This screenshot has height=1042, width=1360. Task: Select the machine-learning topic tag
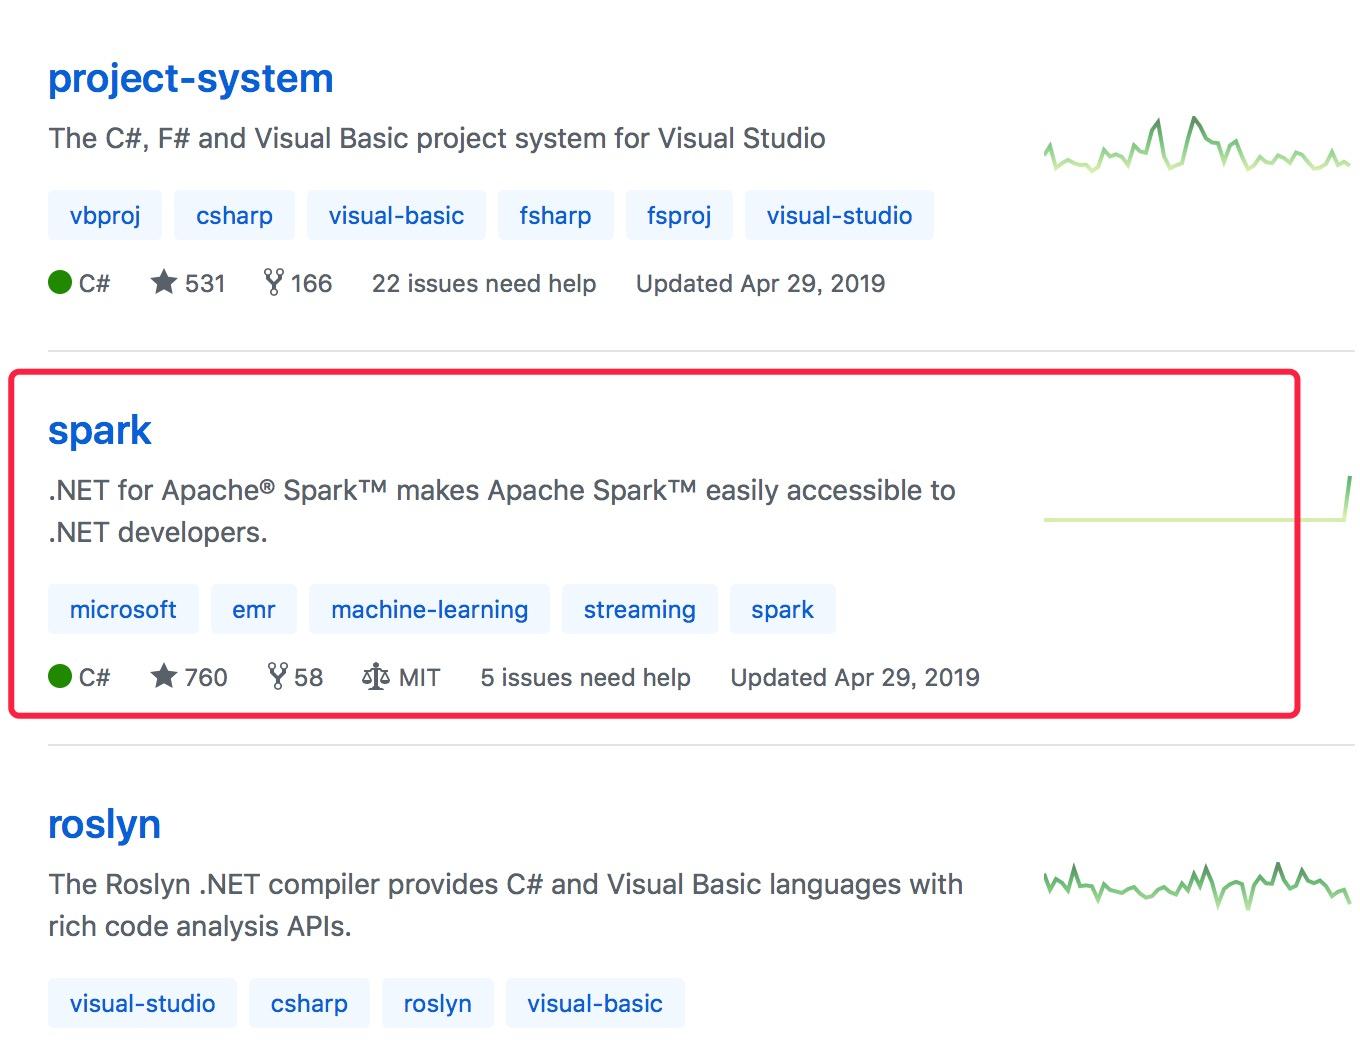429,609
